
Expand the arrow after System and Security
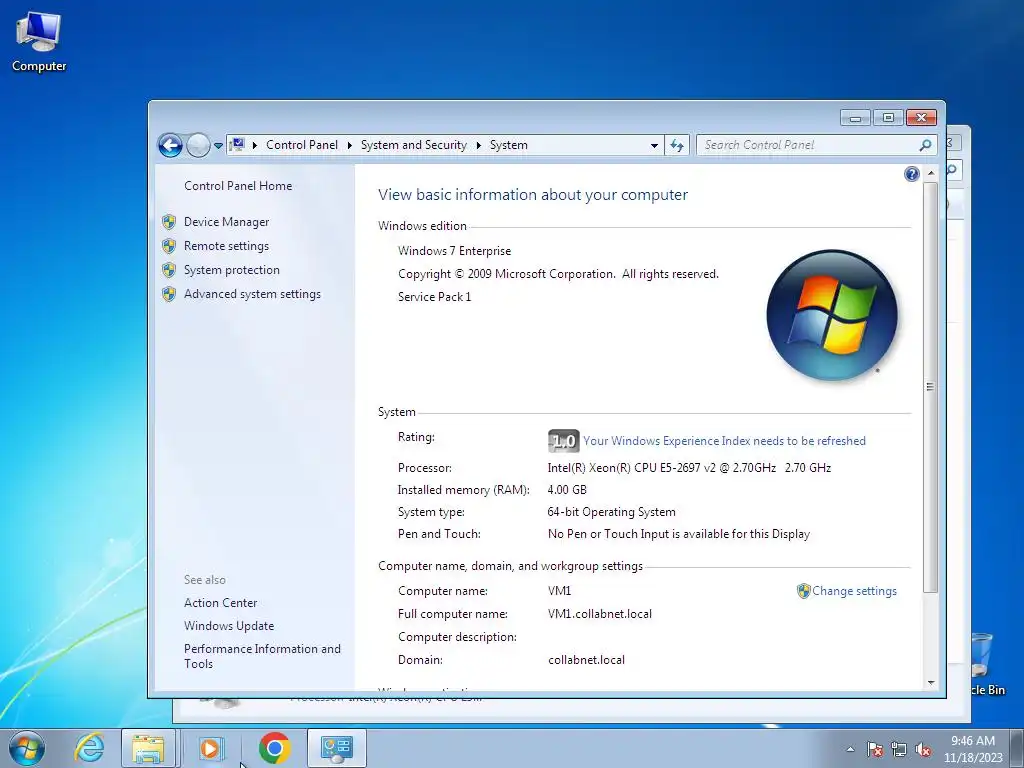tap(478, 145)
